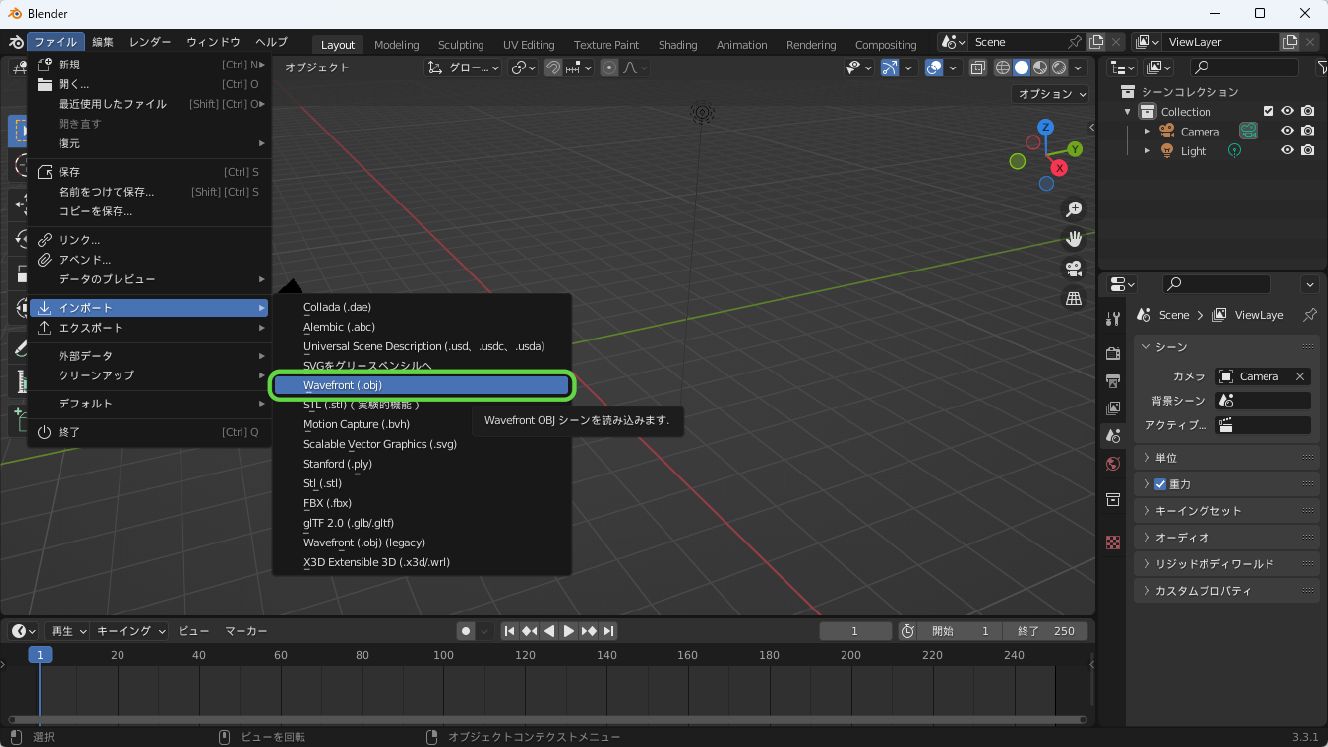The height and width of the screenshot is (747, 1328).
Task: Expand the Camera item in outliner
Action: point(1147,131)
